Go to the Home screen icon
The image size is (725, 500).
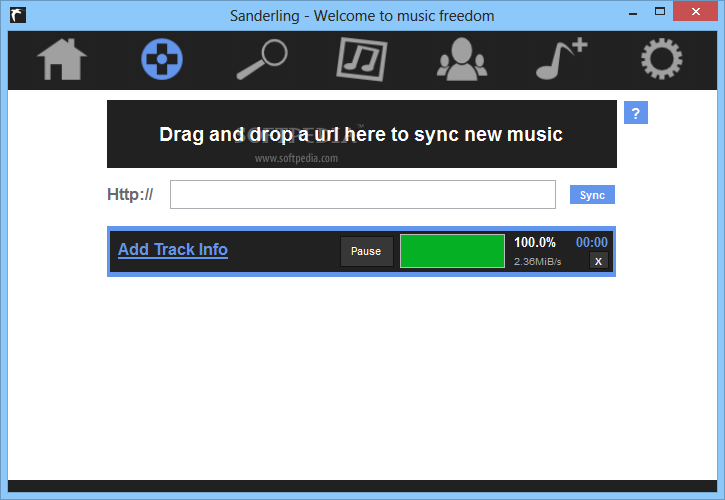[62, 59]
